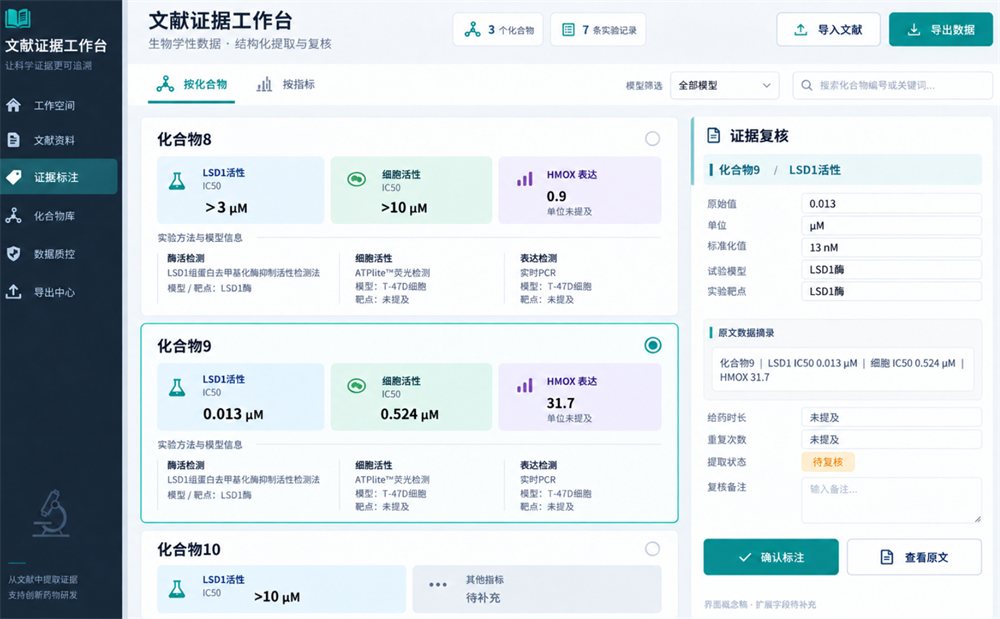The image size is (1000, 619).
Task: Switch to the 按化合物 tab
Action: tap(192, 85)
